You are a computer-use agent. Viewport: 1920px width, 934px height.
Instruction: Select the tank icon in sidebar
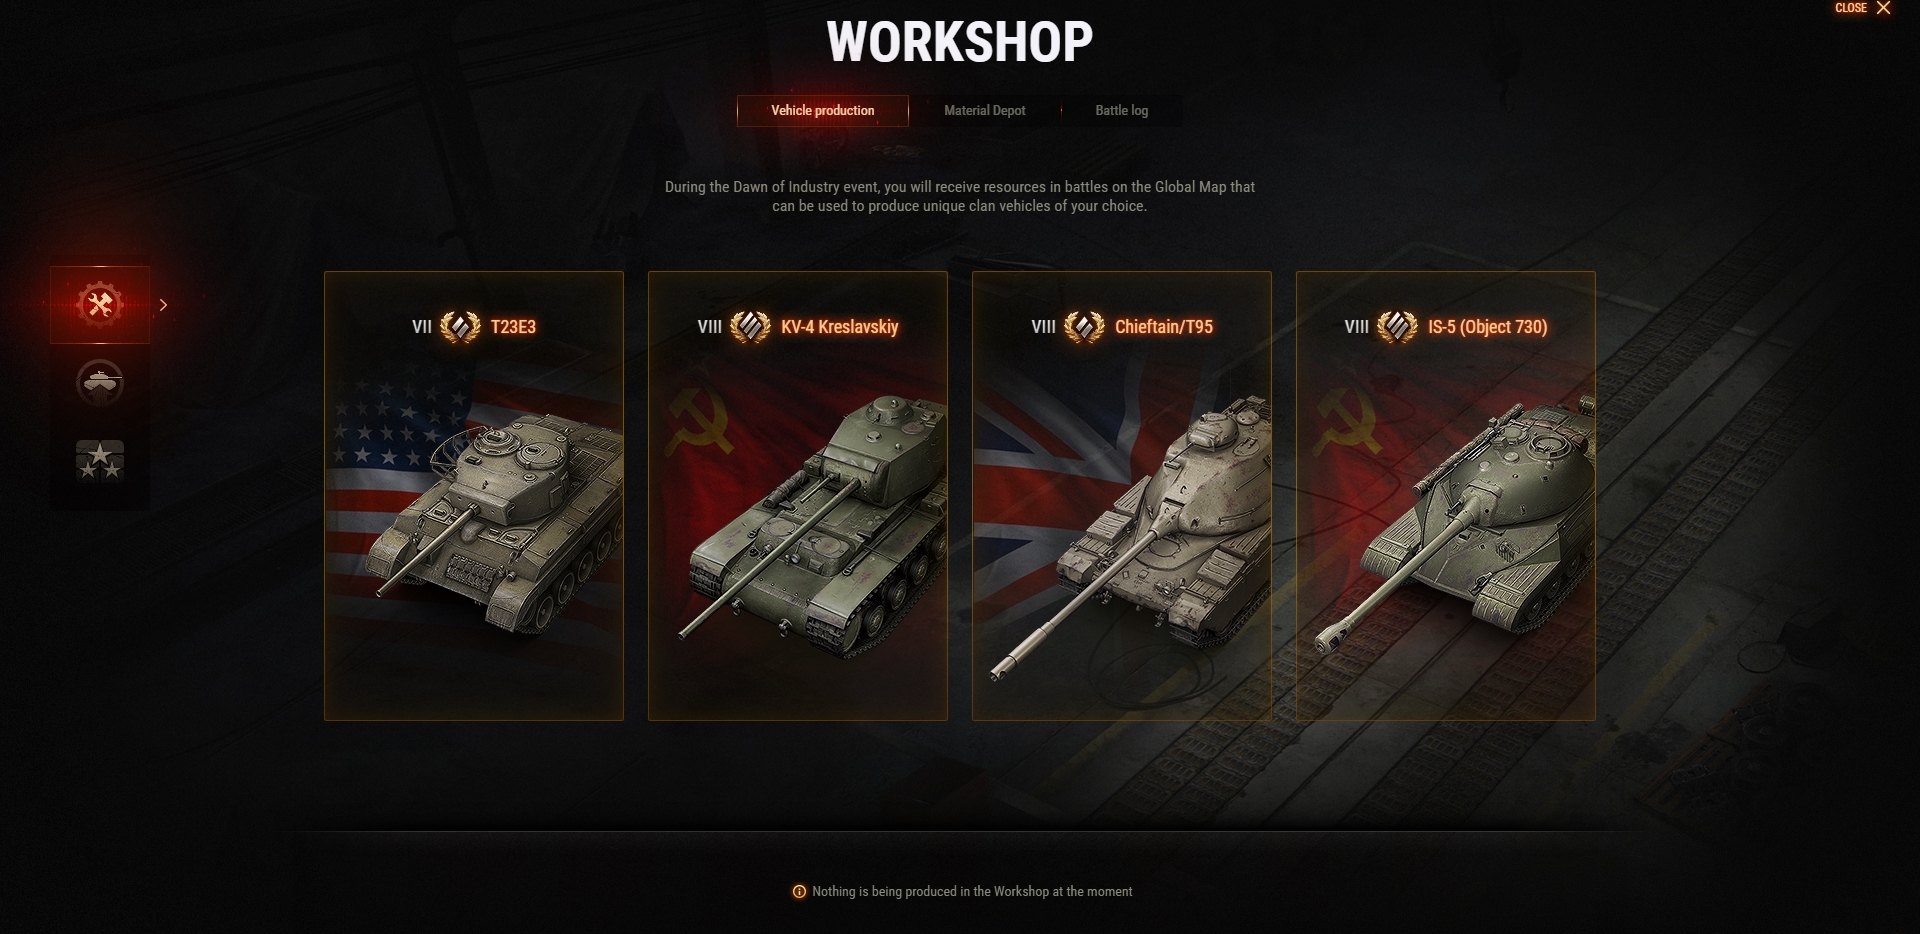(100, 382)
